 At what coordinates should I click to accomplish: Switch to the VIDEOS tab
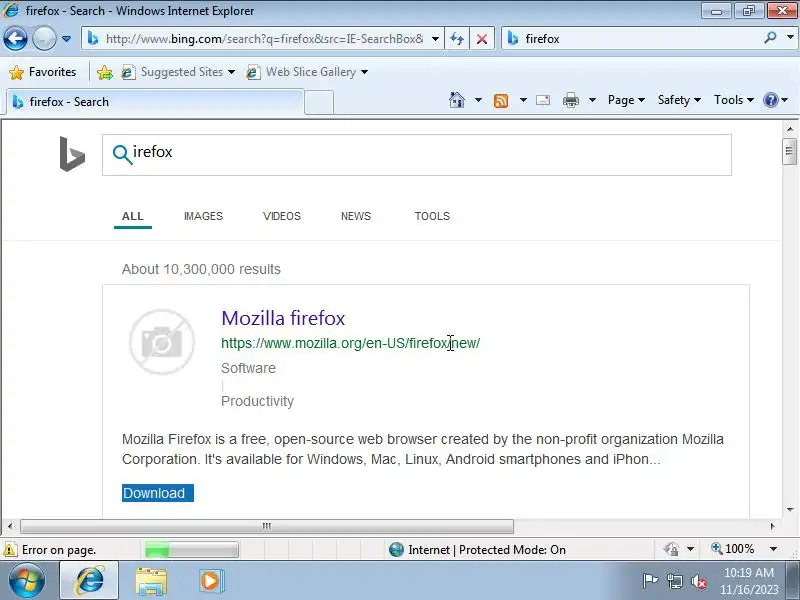[x=282, y=216]
